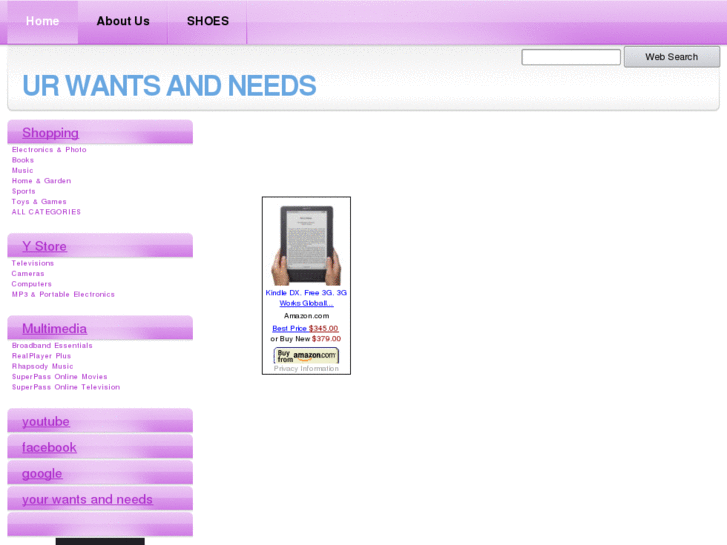Viewport: 727px width, 545px height.
Task: Open the your wants and needs link
Action: [87, 500]
